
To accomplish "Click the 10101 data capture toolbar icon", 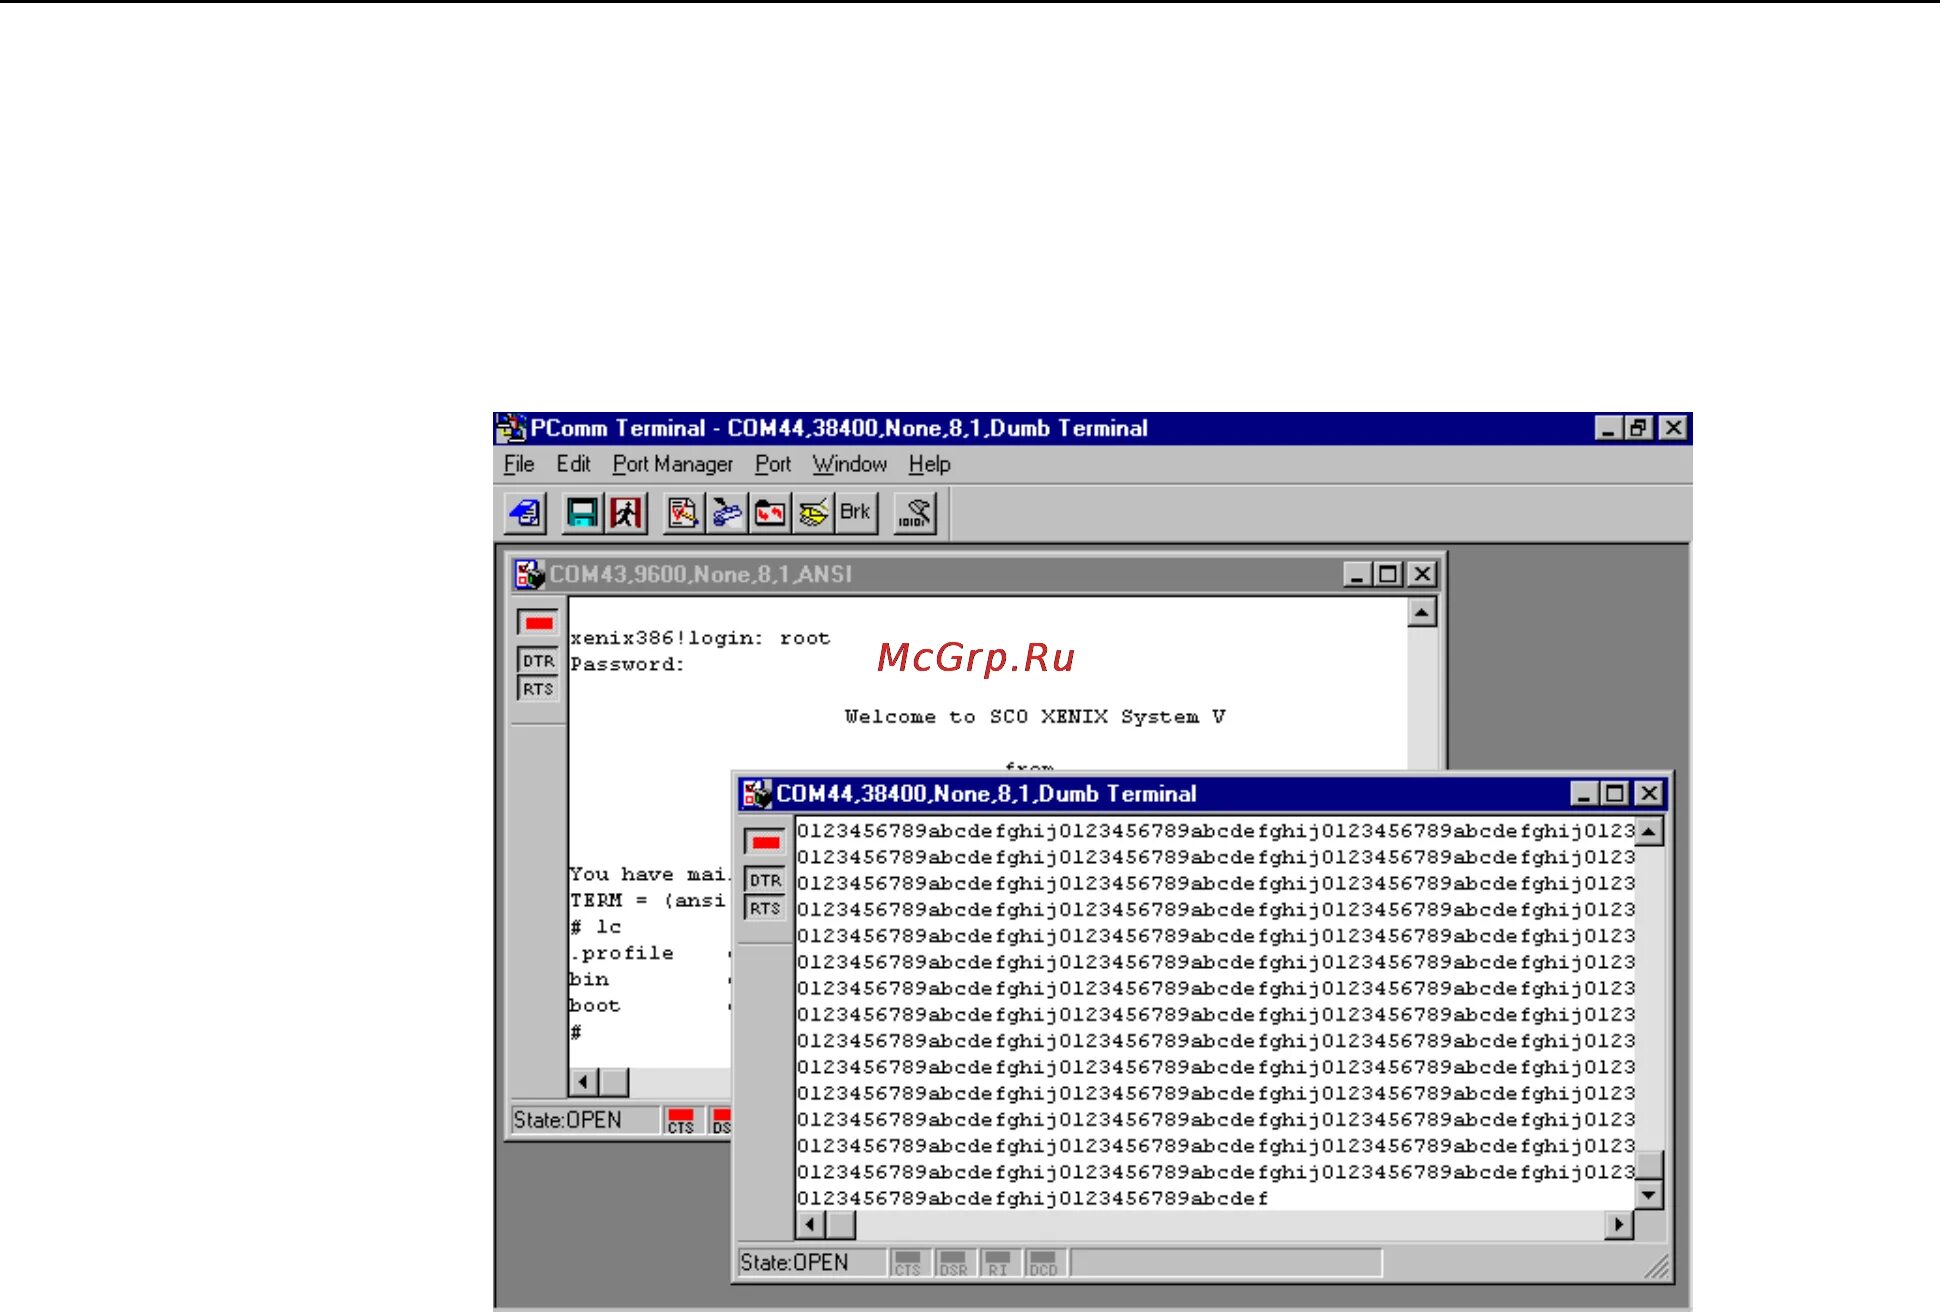I will coord(915,513).
